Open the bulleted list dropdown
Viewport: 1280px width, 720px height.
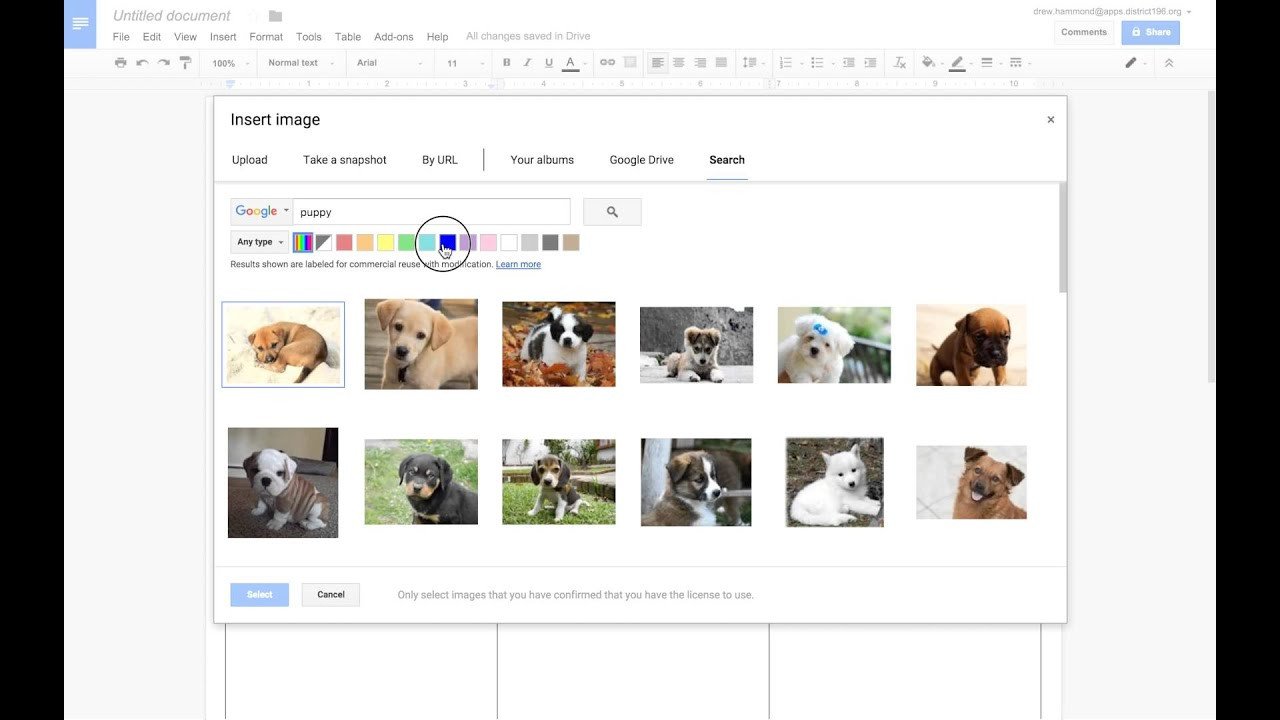pyautogui.click(x=822, y=63)
